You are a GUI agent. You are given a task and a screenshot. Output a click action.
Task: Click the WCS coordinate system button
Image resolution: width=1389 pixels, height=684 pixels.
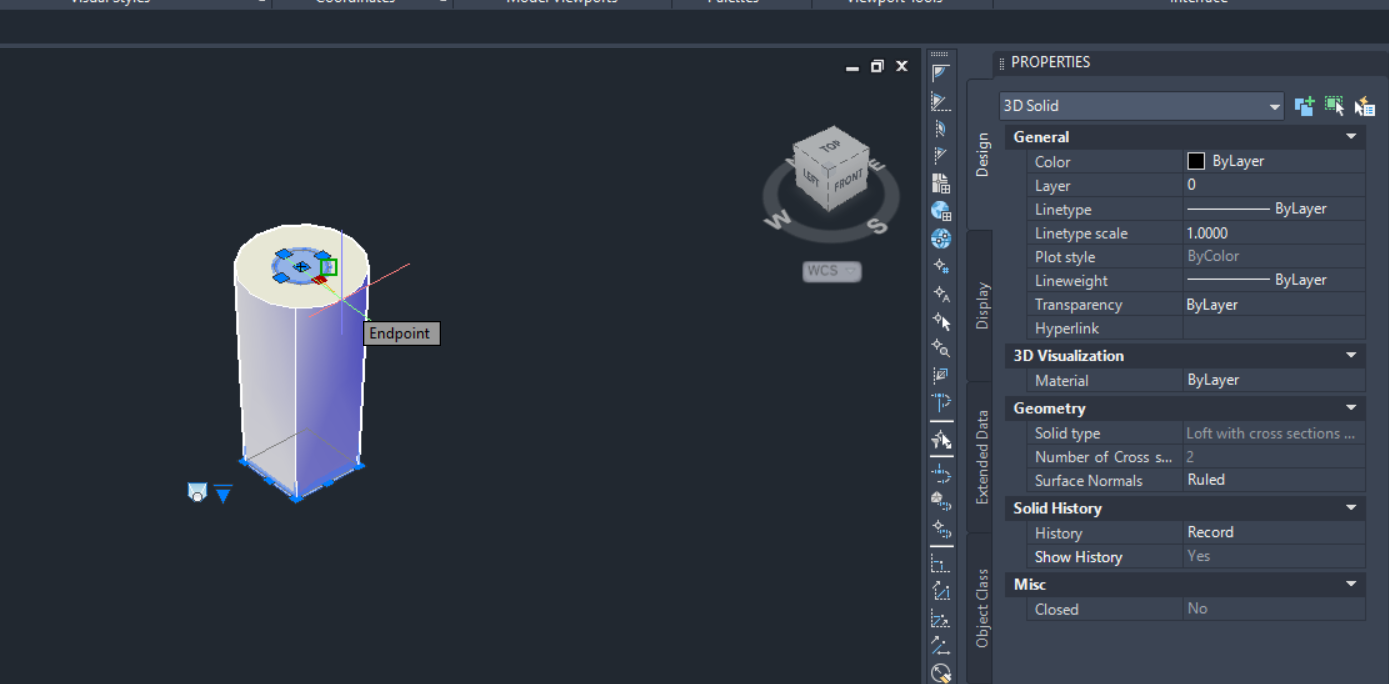(x=831, y=270)
